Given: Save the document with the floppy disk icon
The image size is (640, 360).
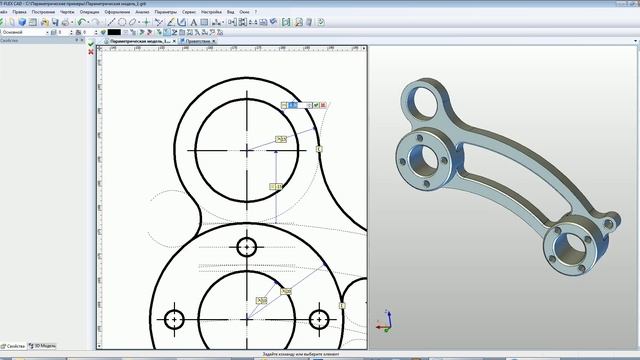Looking at the screenshot, I should click(x=55, y=22).
